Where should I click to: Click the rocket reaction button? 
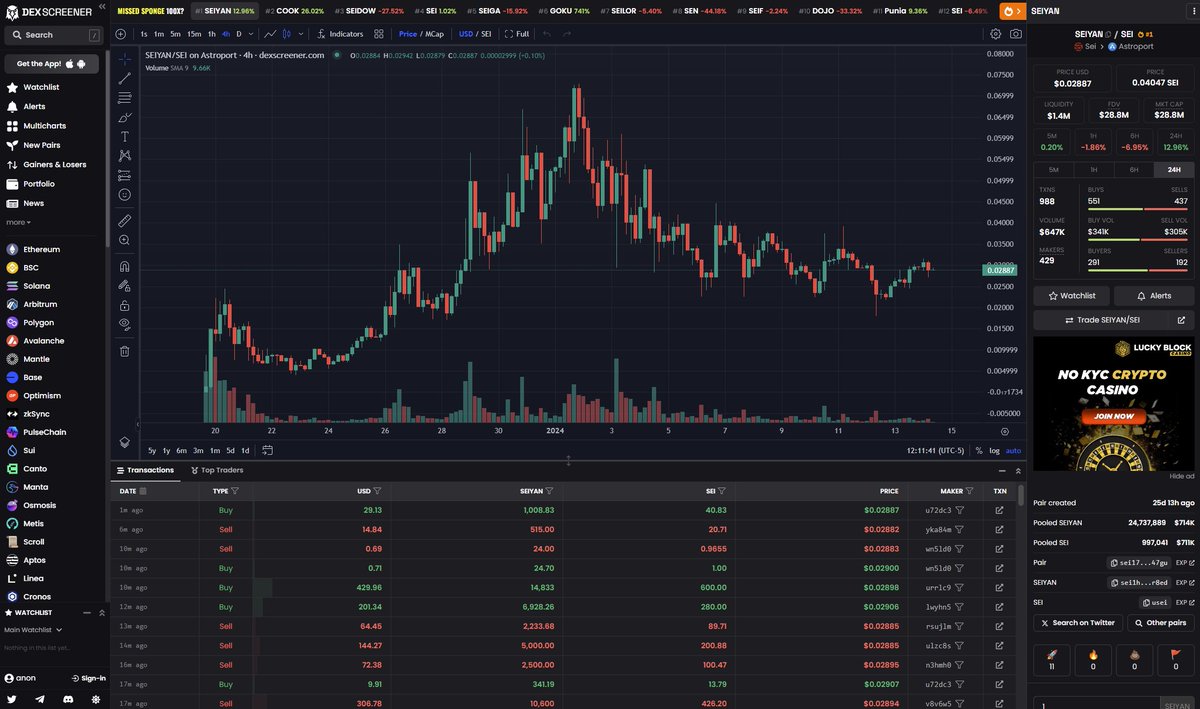pos(1052,660)
